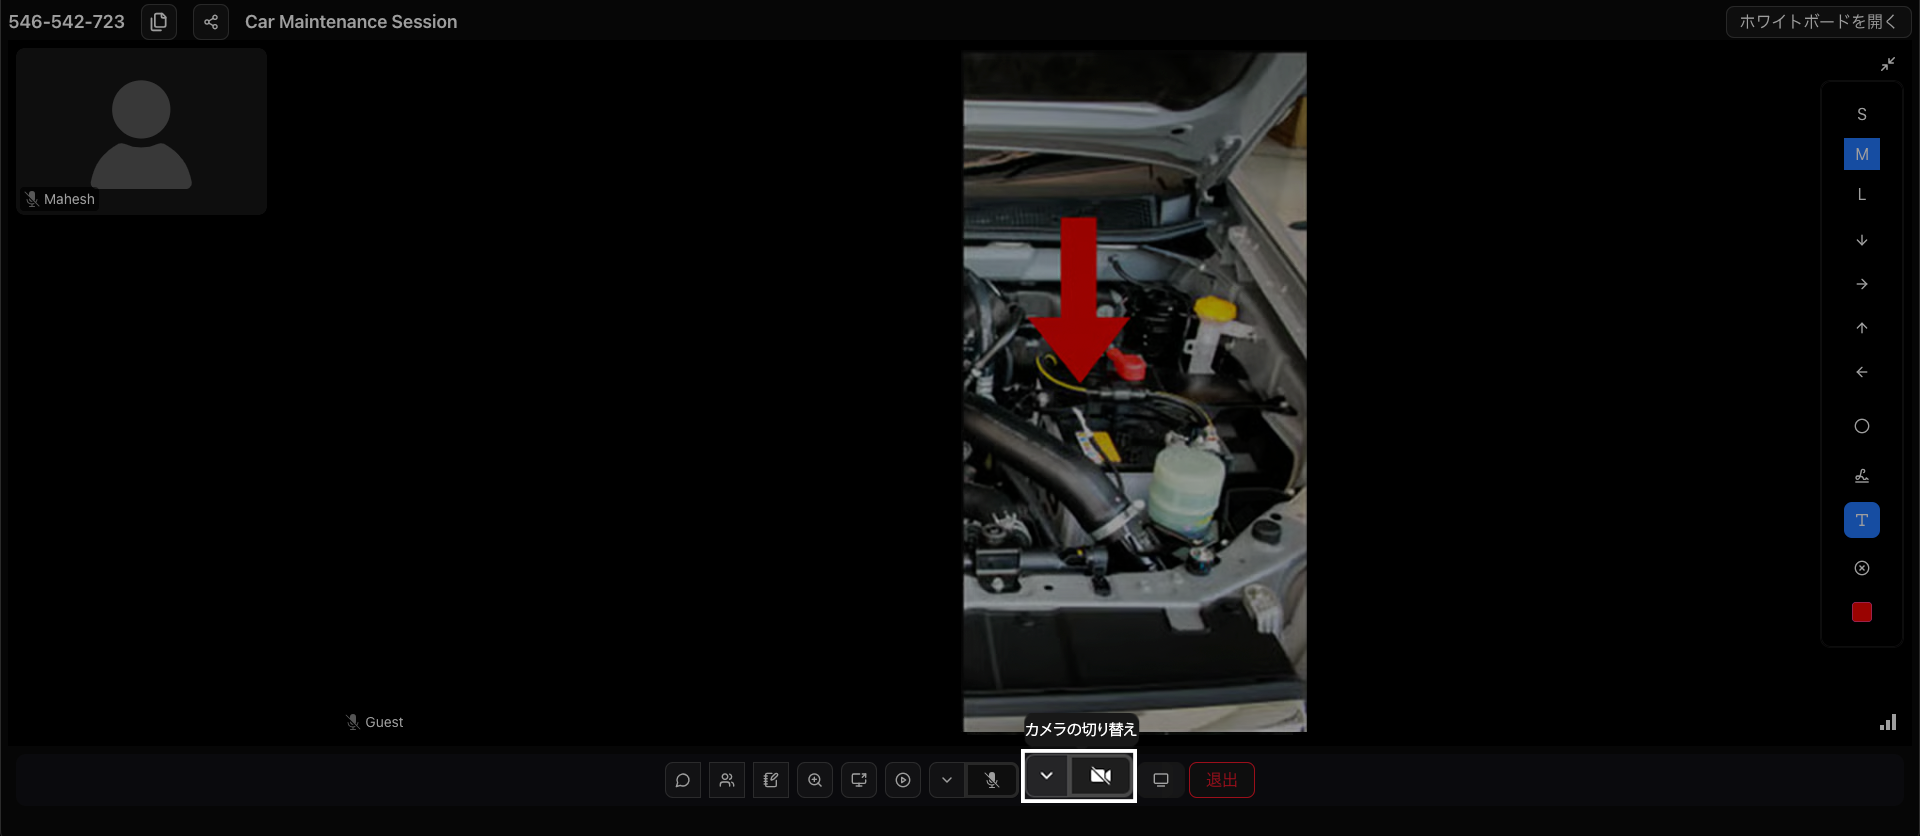Screen dimensions: 1920x836
Task: Click the zoom-in magnifier icon
Action: [x=815, y=780]
